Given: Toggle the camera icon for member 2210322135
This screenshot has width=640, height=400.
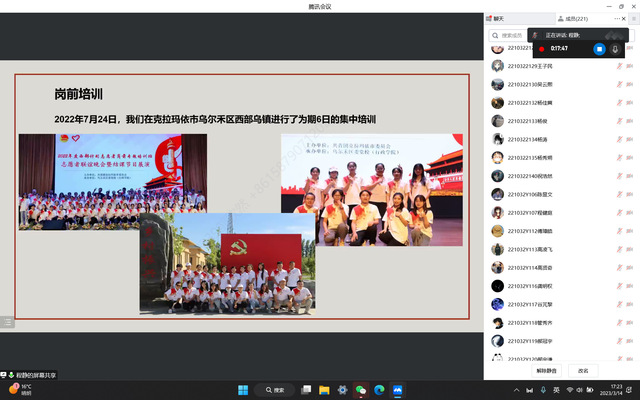Looking at the screenshot, I should pos(629,158).
